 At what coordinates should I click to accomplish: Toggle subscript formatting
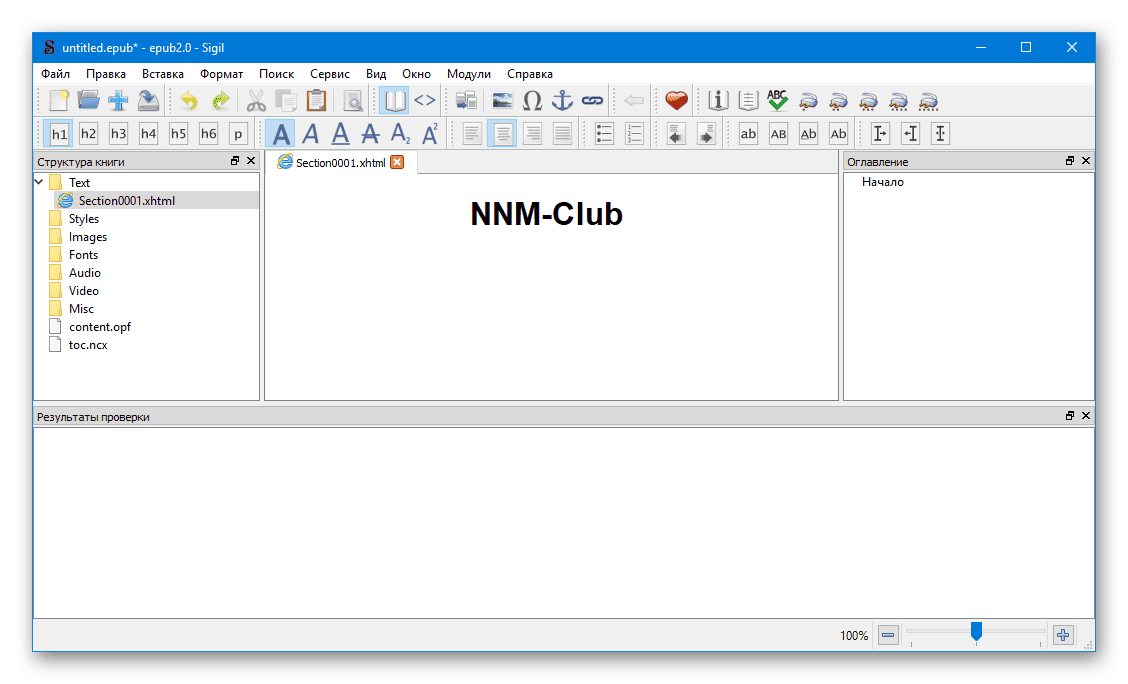[x=400, y=134]
